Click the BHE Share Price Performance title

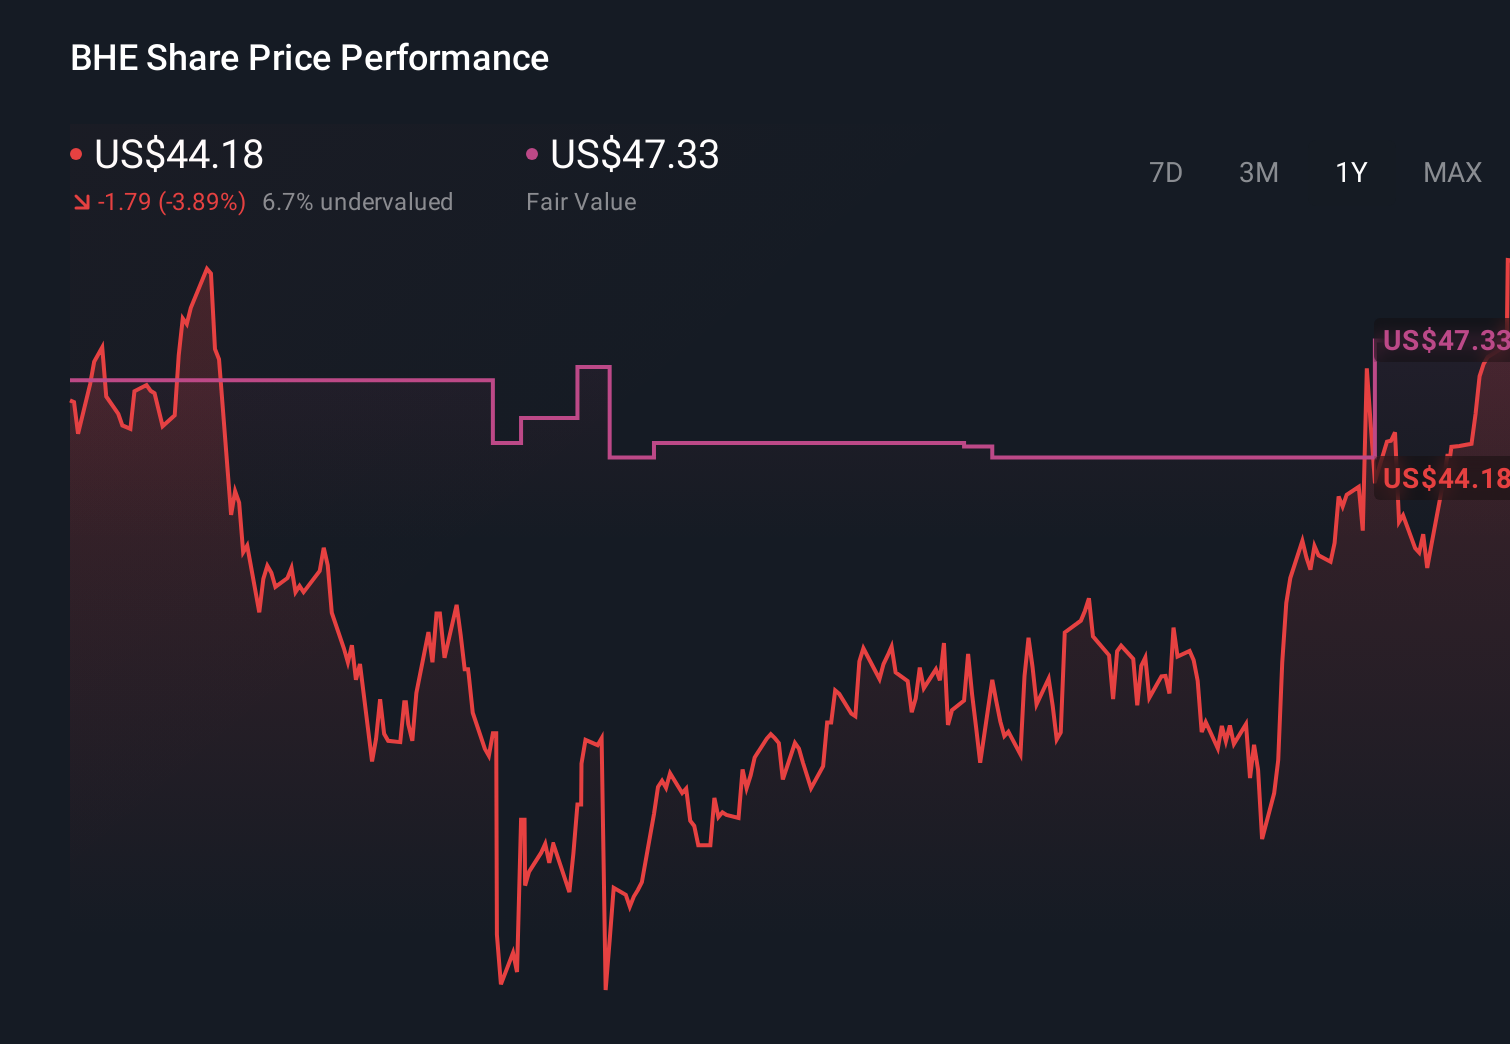(x=309, y=57)
